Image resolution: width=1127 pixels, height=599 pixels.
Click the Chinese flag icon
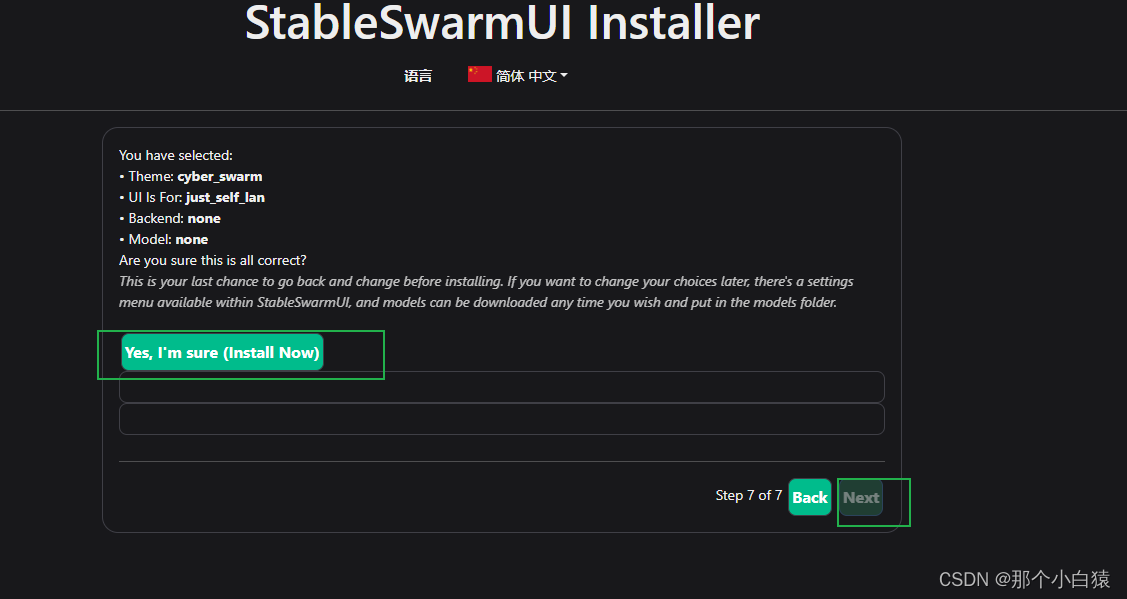click(479, 74)
